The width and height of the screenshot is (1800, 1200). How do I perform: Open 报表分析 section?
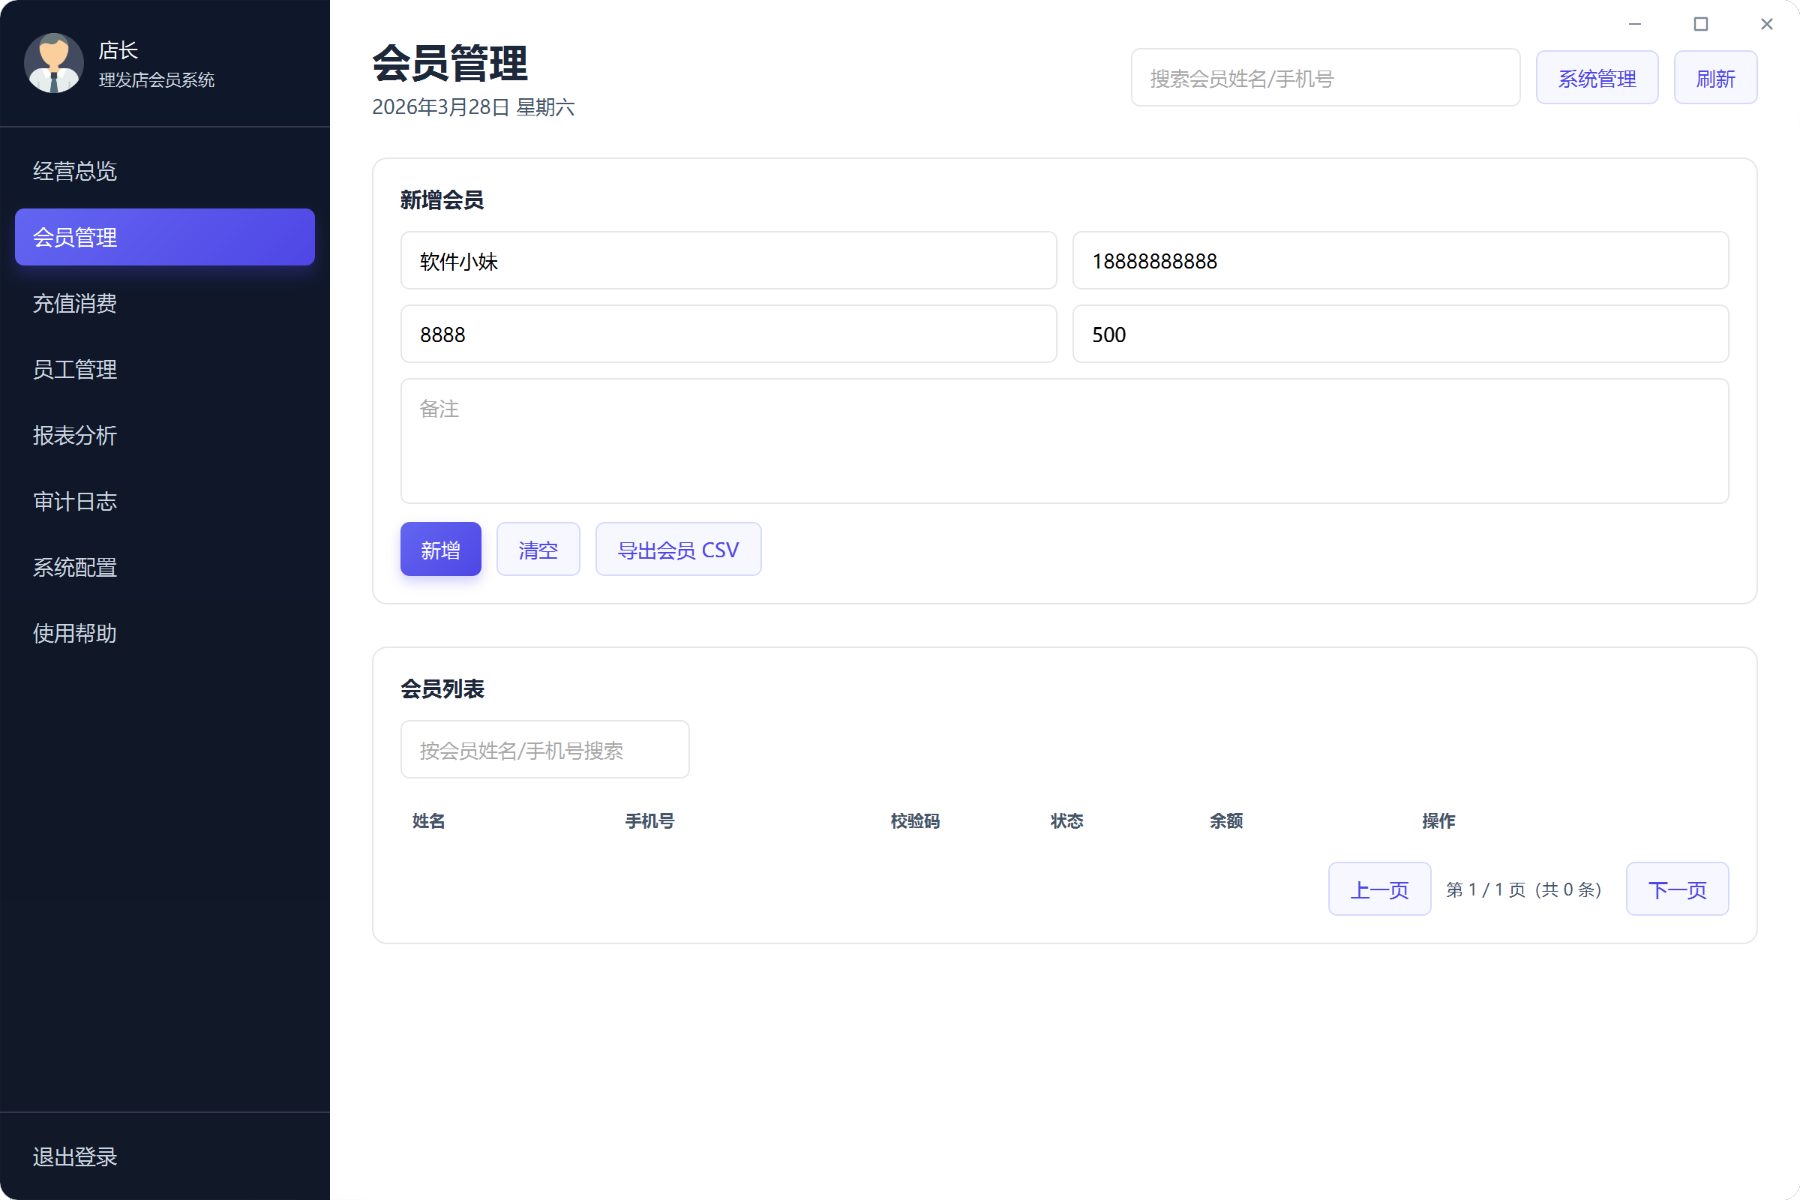(165, 435)
